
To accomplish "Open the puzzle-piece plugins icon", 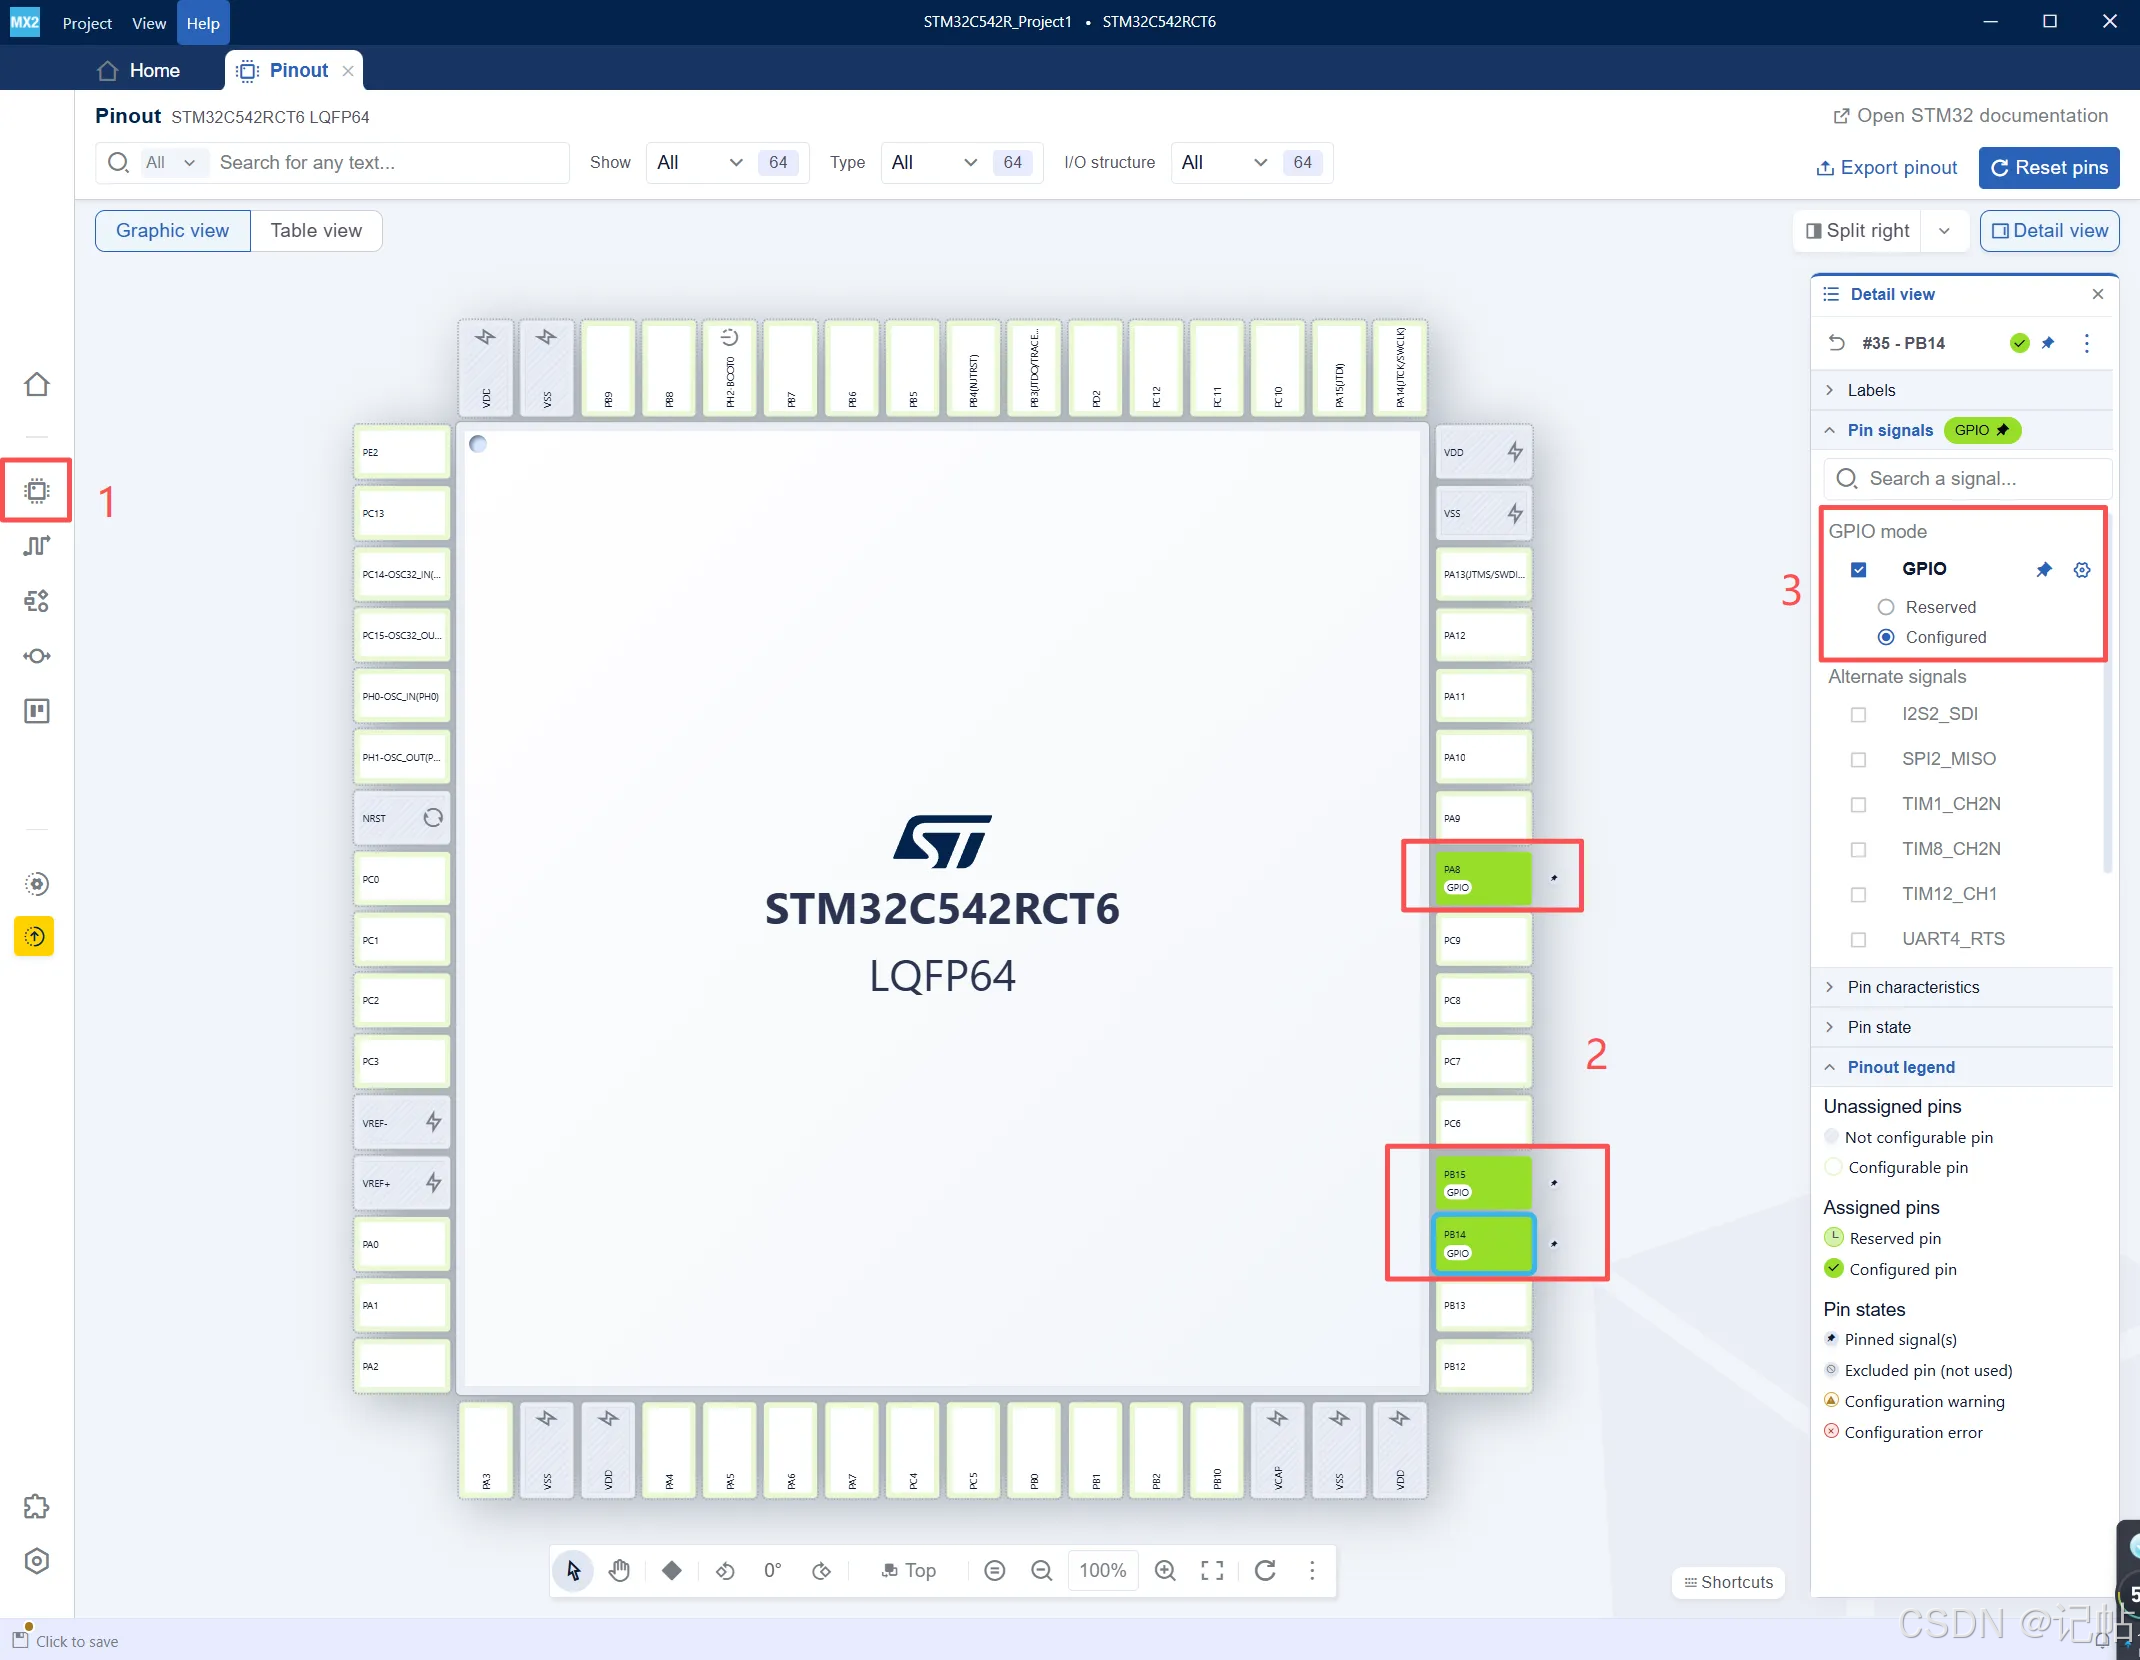I will click(x=37, y=1507).
